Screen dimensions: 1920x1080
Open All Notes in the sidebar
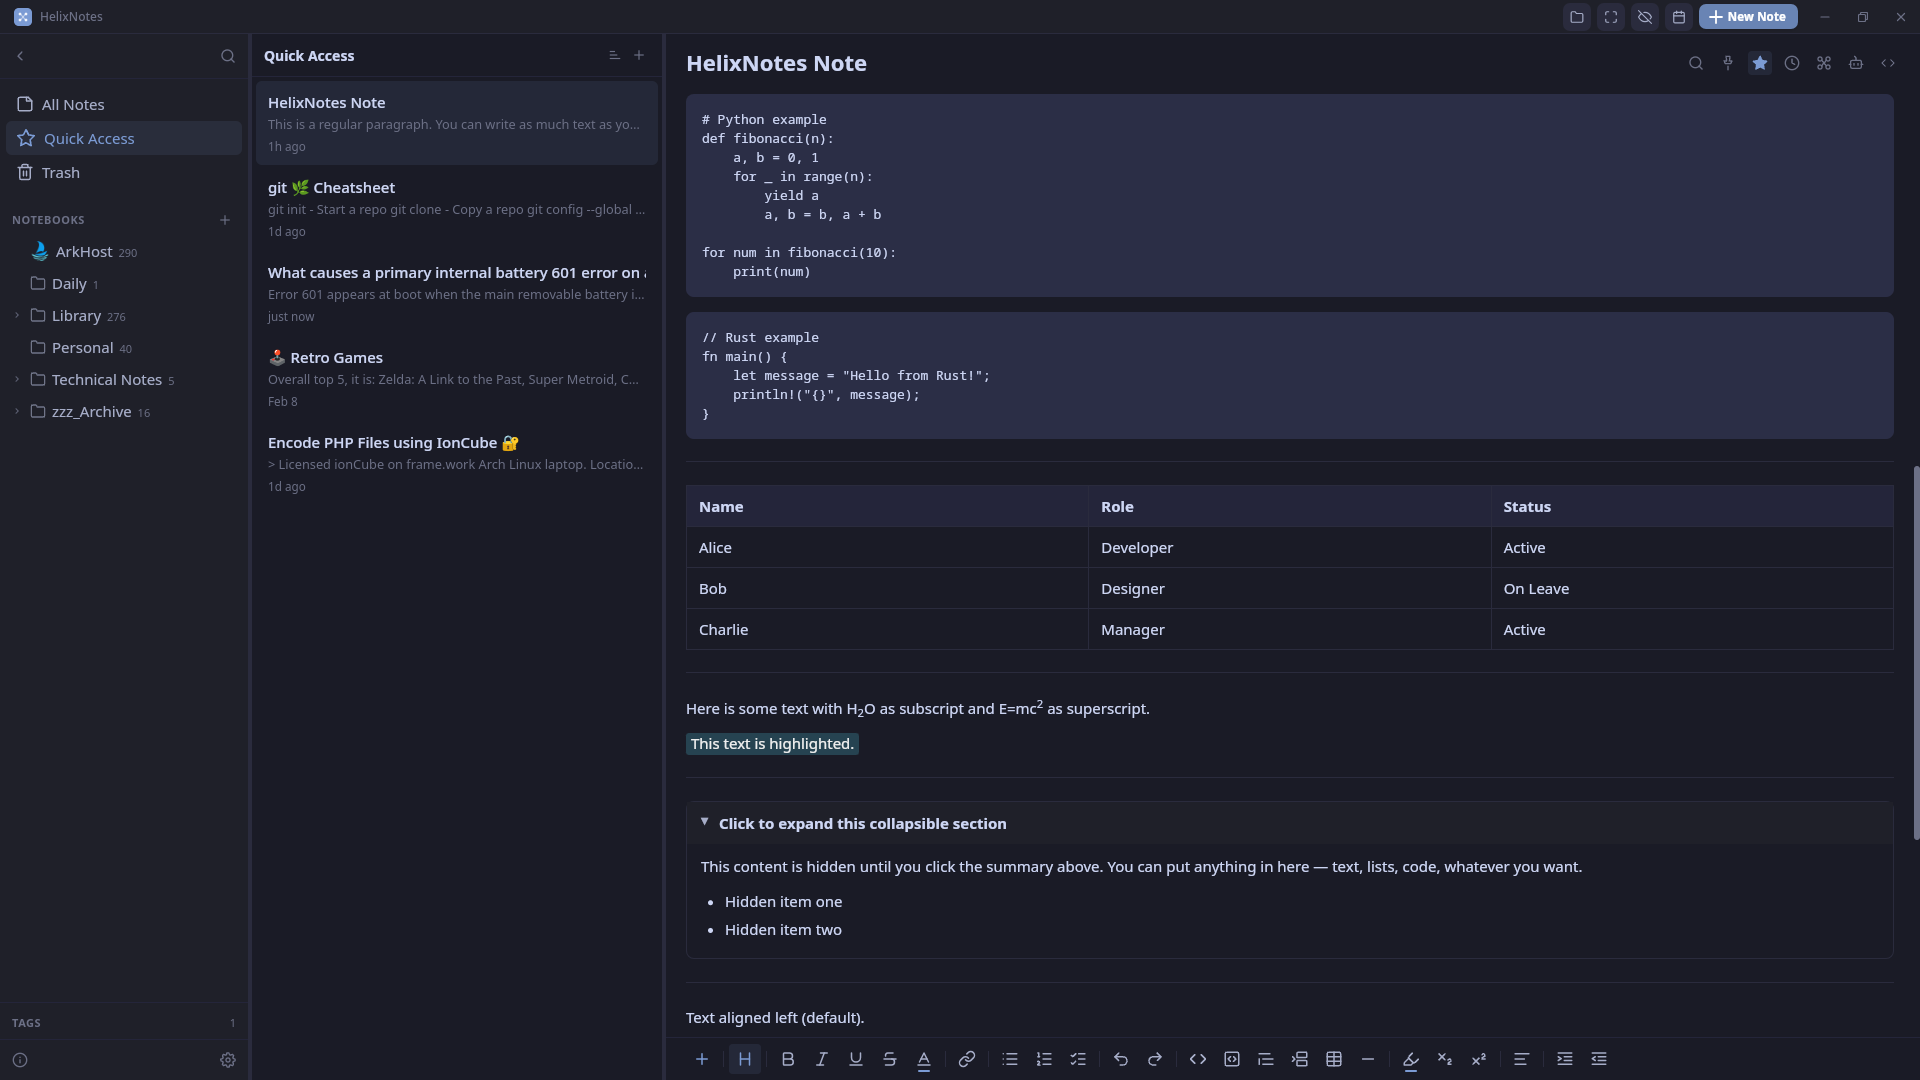(73, 105)
